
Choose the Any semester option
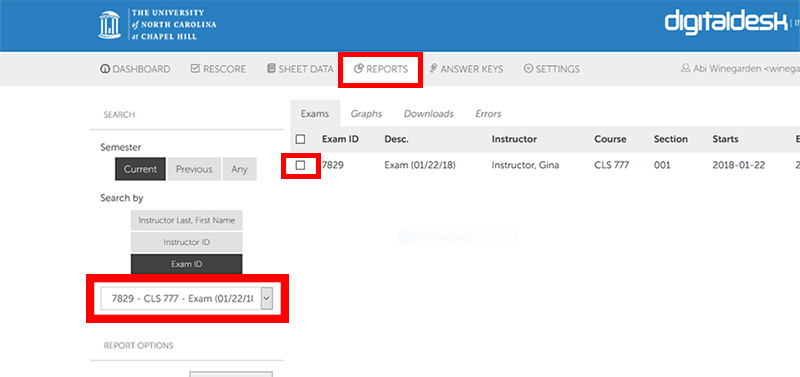(x=239, y=169)
